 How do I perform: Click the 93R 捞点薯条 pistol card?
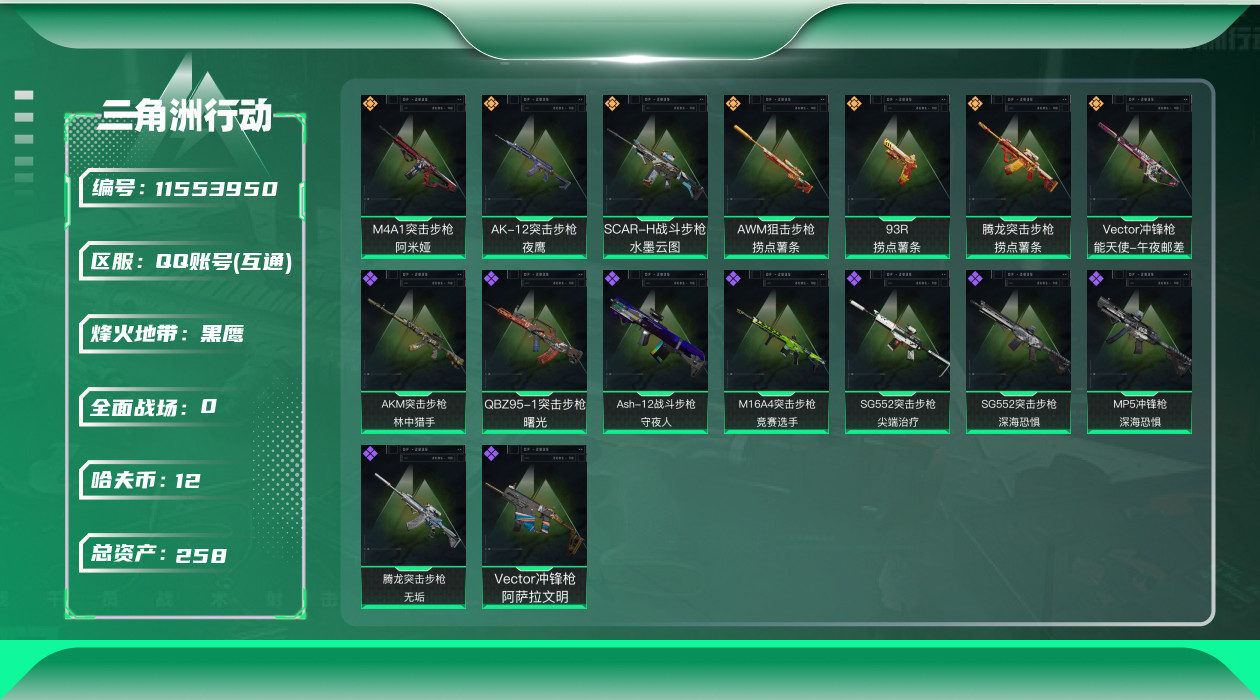[x=897, y=177]
